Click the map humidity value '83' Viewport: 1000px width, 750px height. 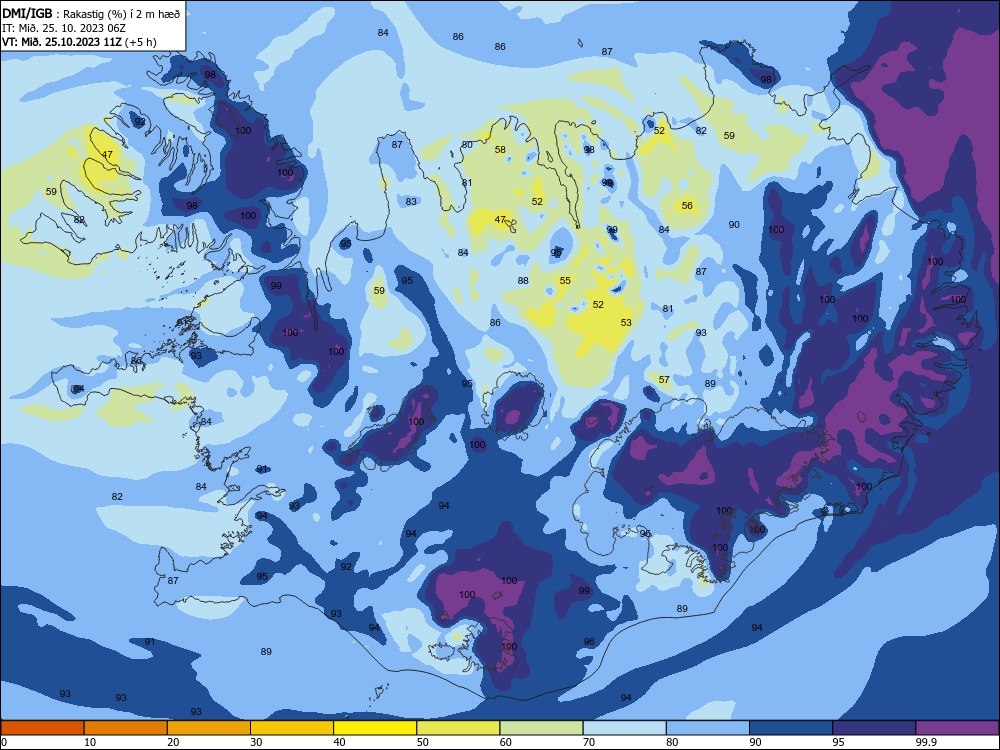tap(411, 202)
